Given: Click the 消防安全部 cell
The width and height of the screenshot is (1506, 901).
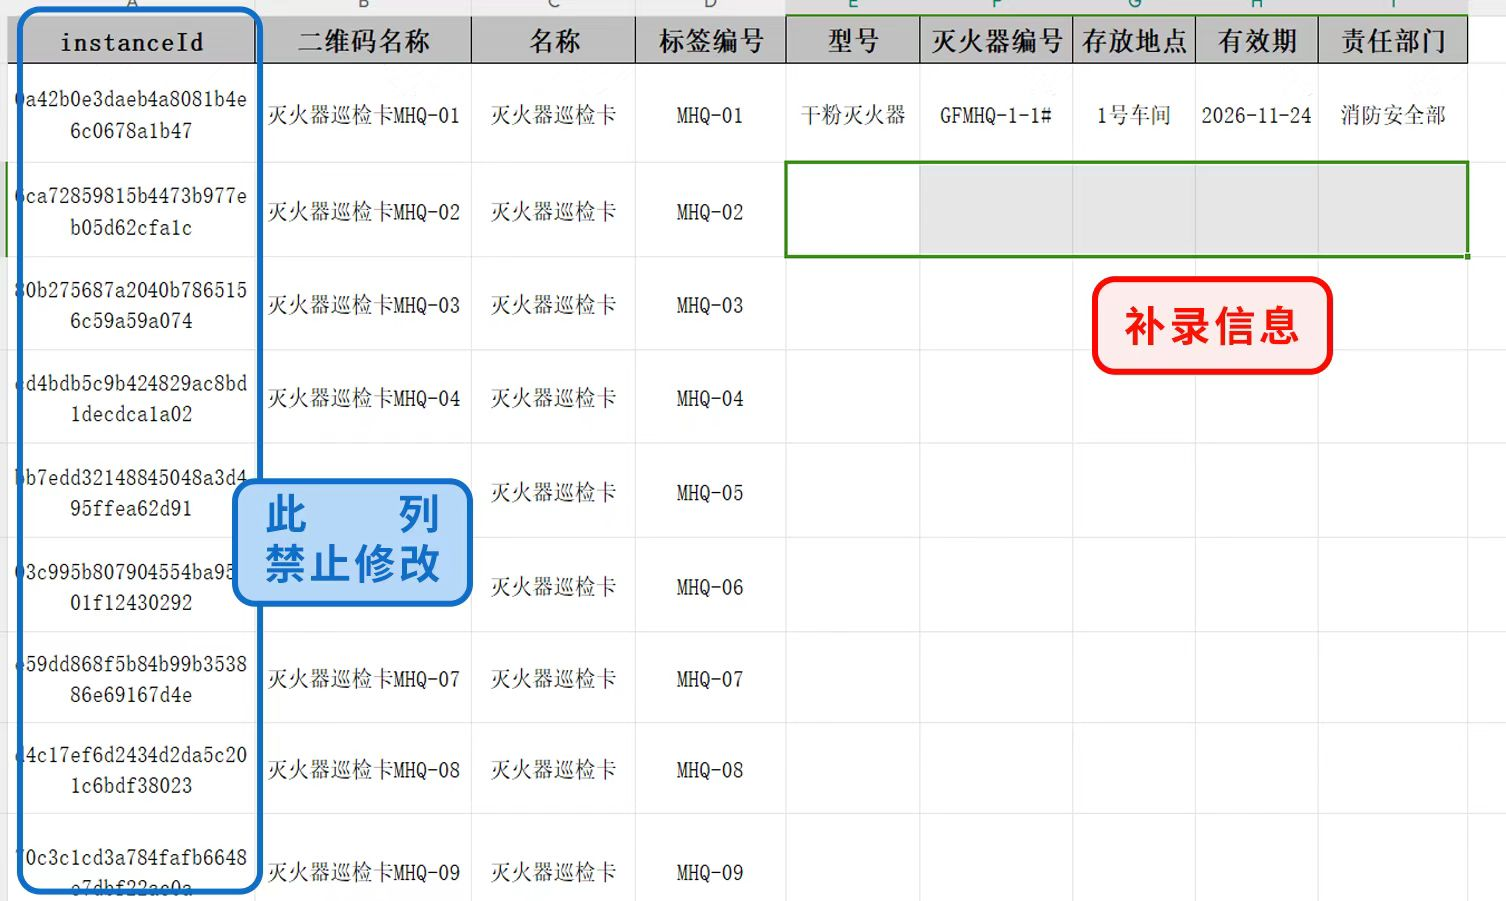Looking at the screenshot, I should pyautogui.click(x=1392, y=115).
